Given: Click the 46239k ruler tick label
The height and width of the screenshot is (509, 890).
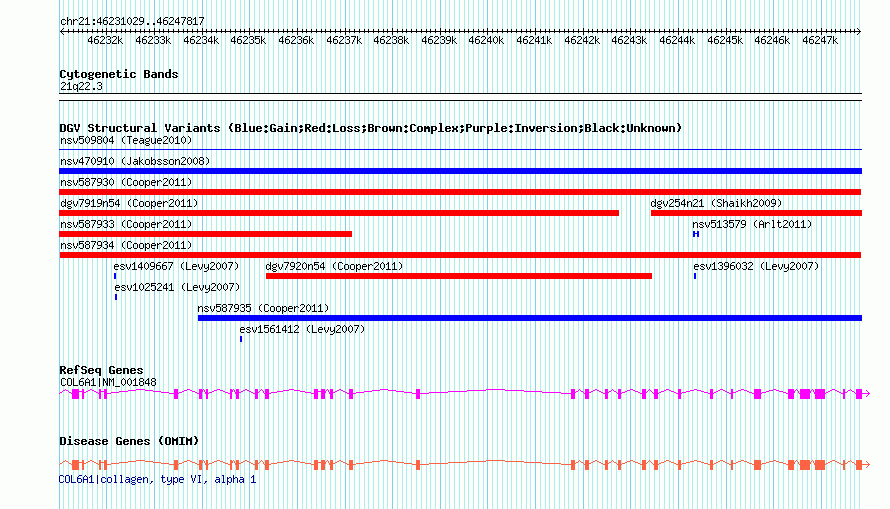Looking at the screenshot, I should pos(439,40).
